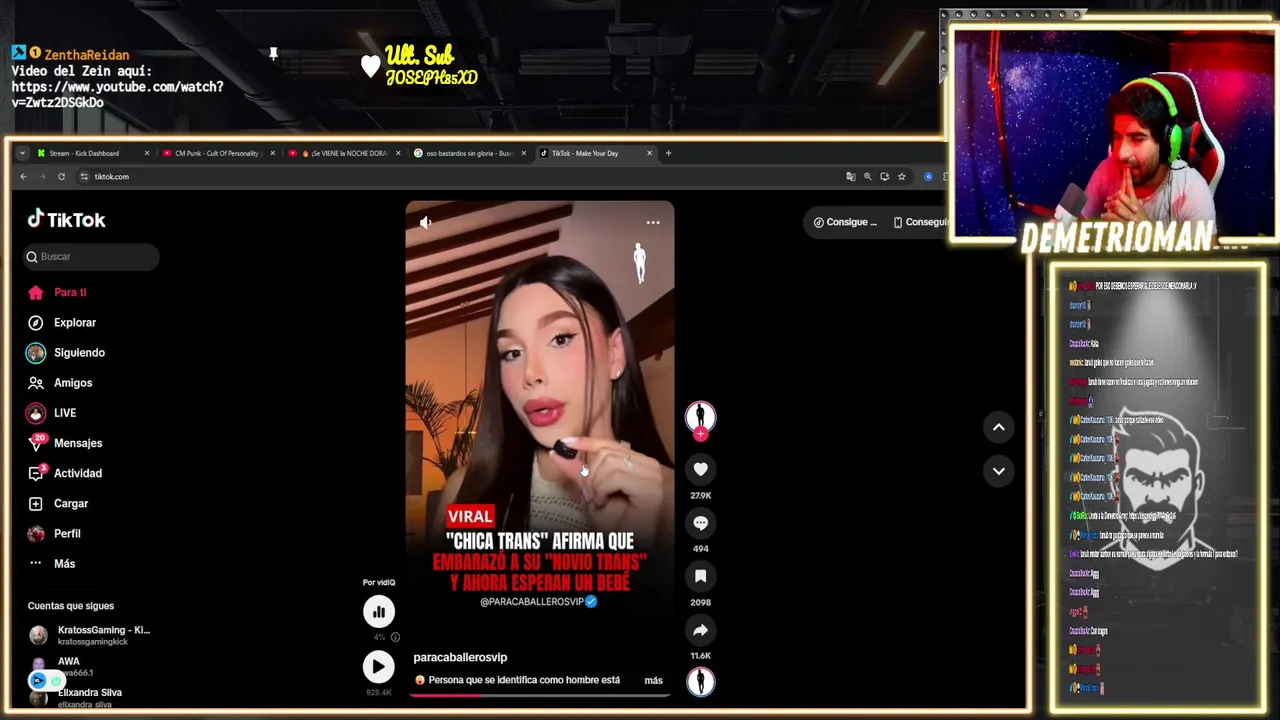
Task: Click the translate page icon
Action: [x=851, y=176]
